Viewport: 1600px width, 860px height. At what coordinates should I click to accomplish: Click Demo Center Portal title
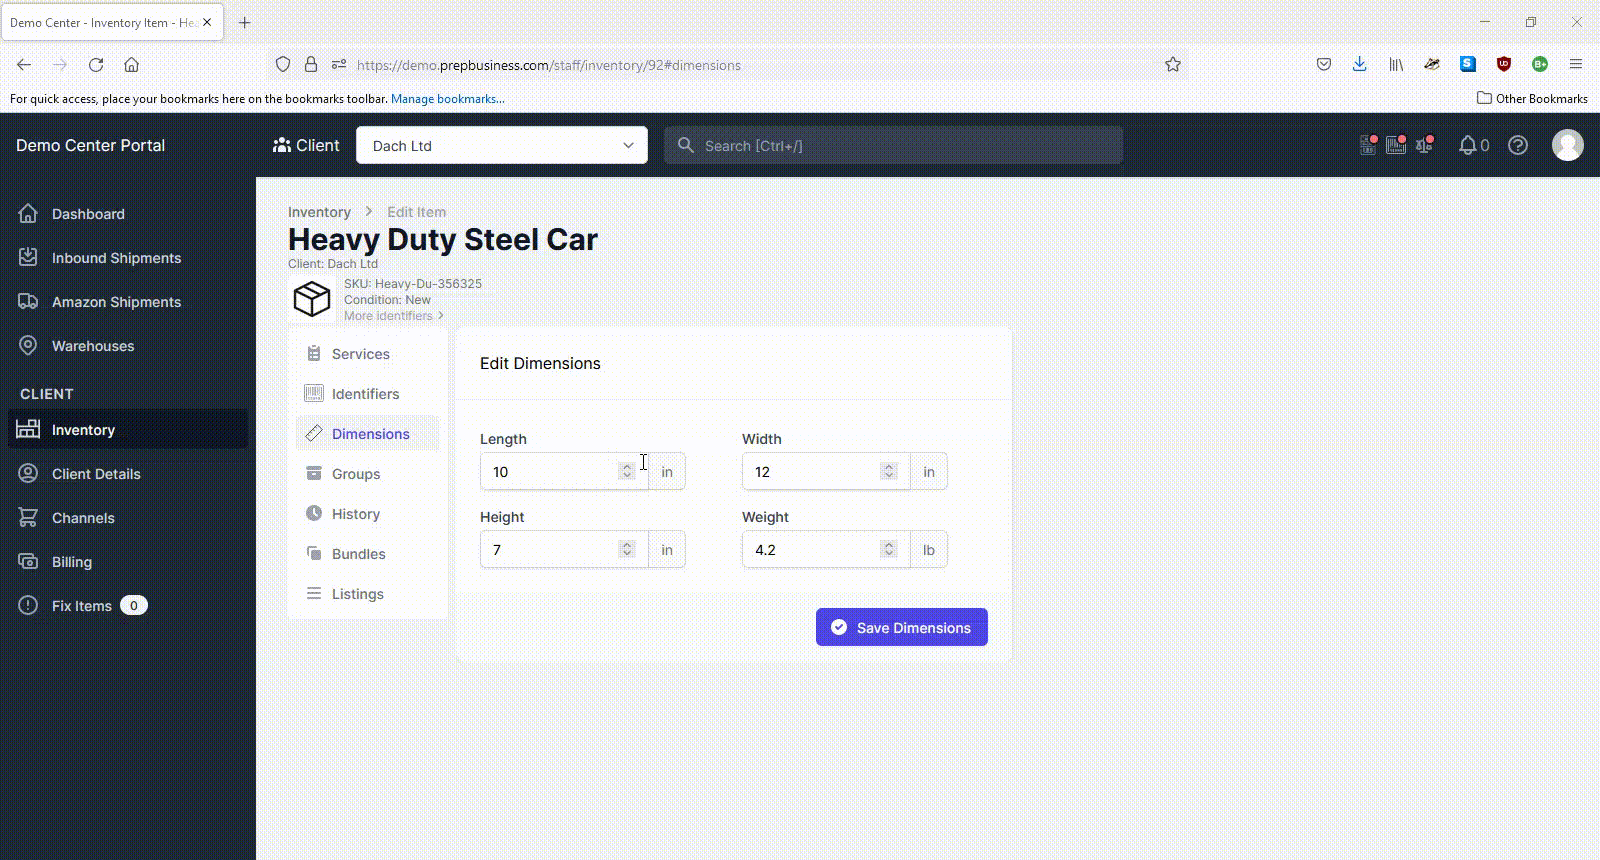(x=90, y=145)
